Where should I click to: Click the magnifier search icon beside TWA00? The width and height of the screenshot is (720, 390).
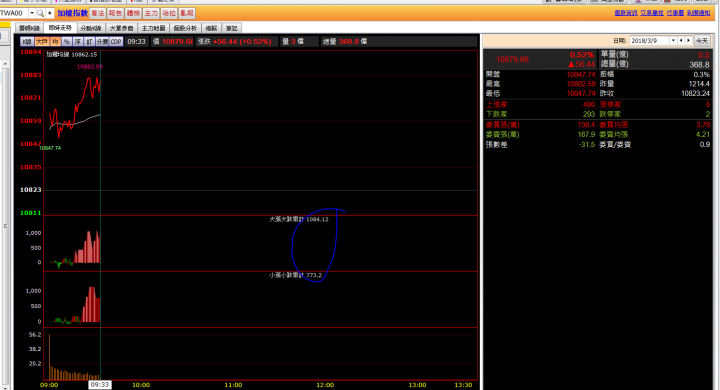40,13
